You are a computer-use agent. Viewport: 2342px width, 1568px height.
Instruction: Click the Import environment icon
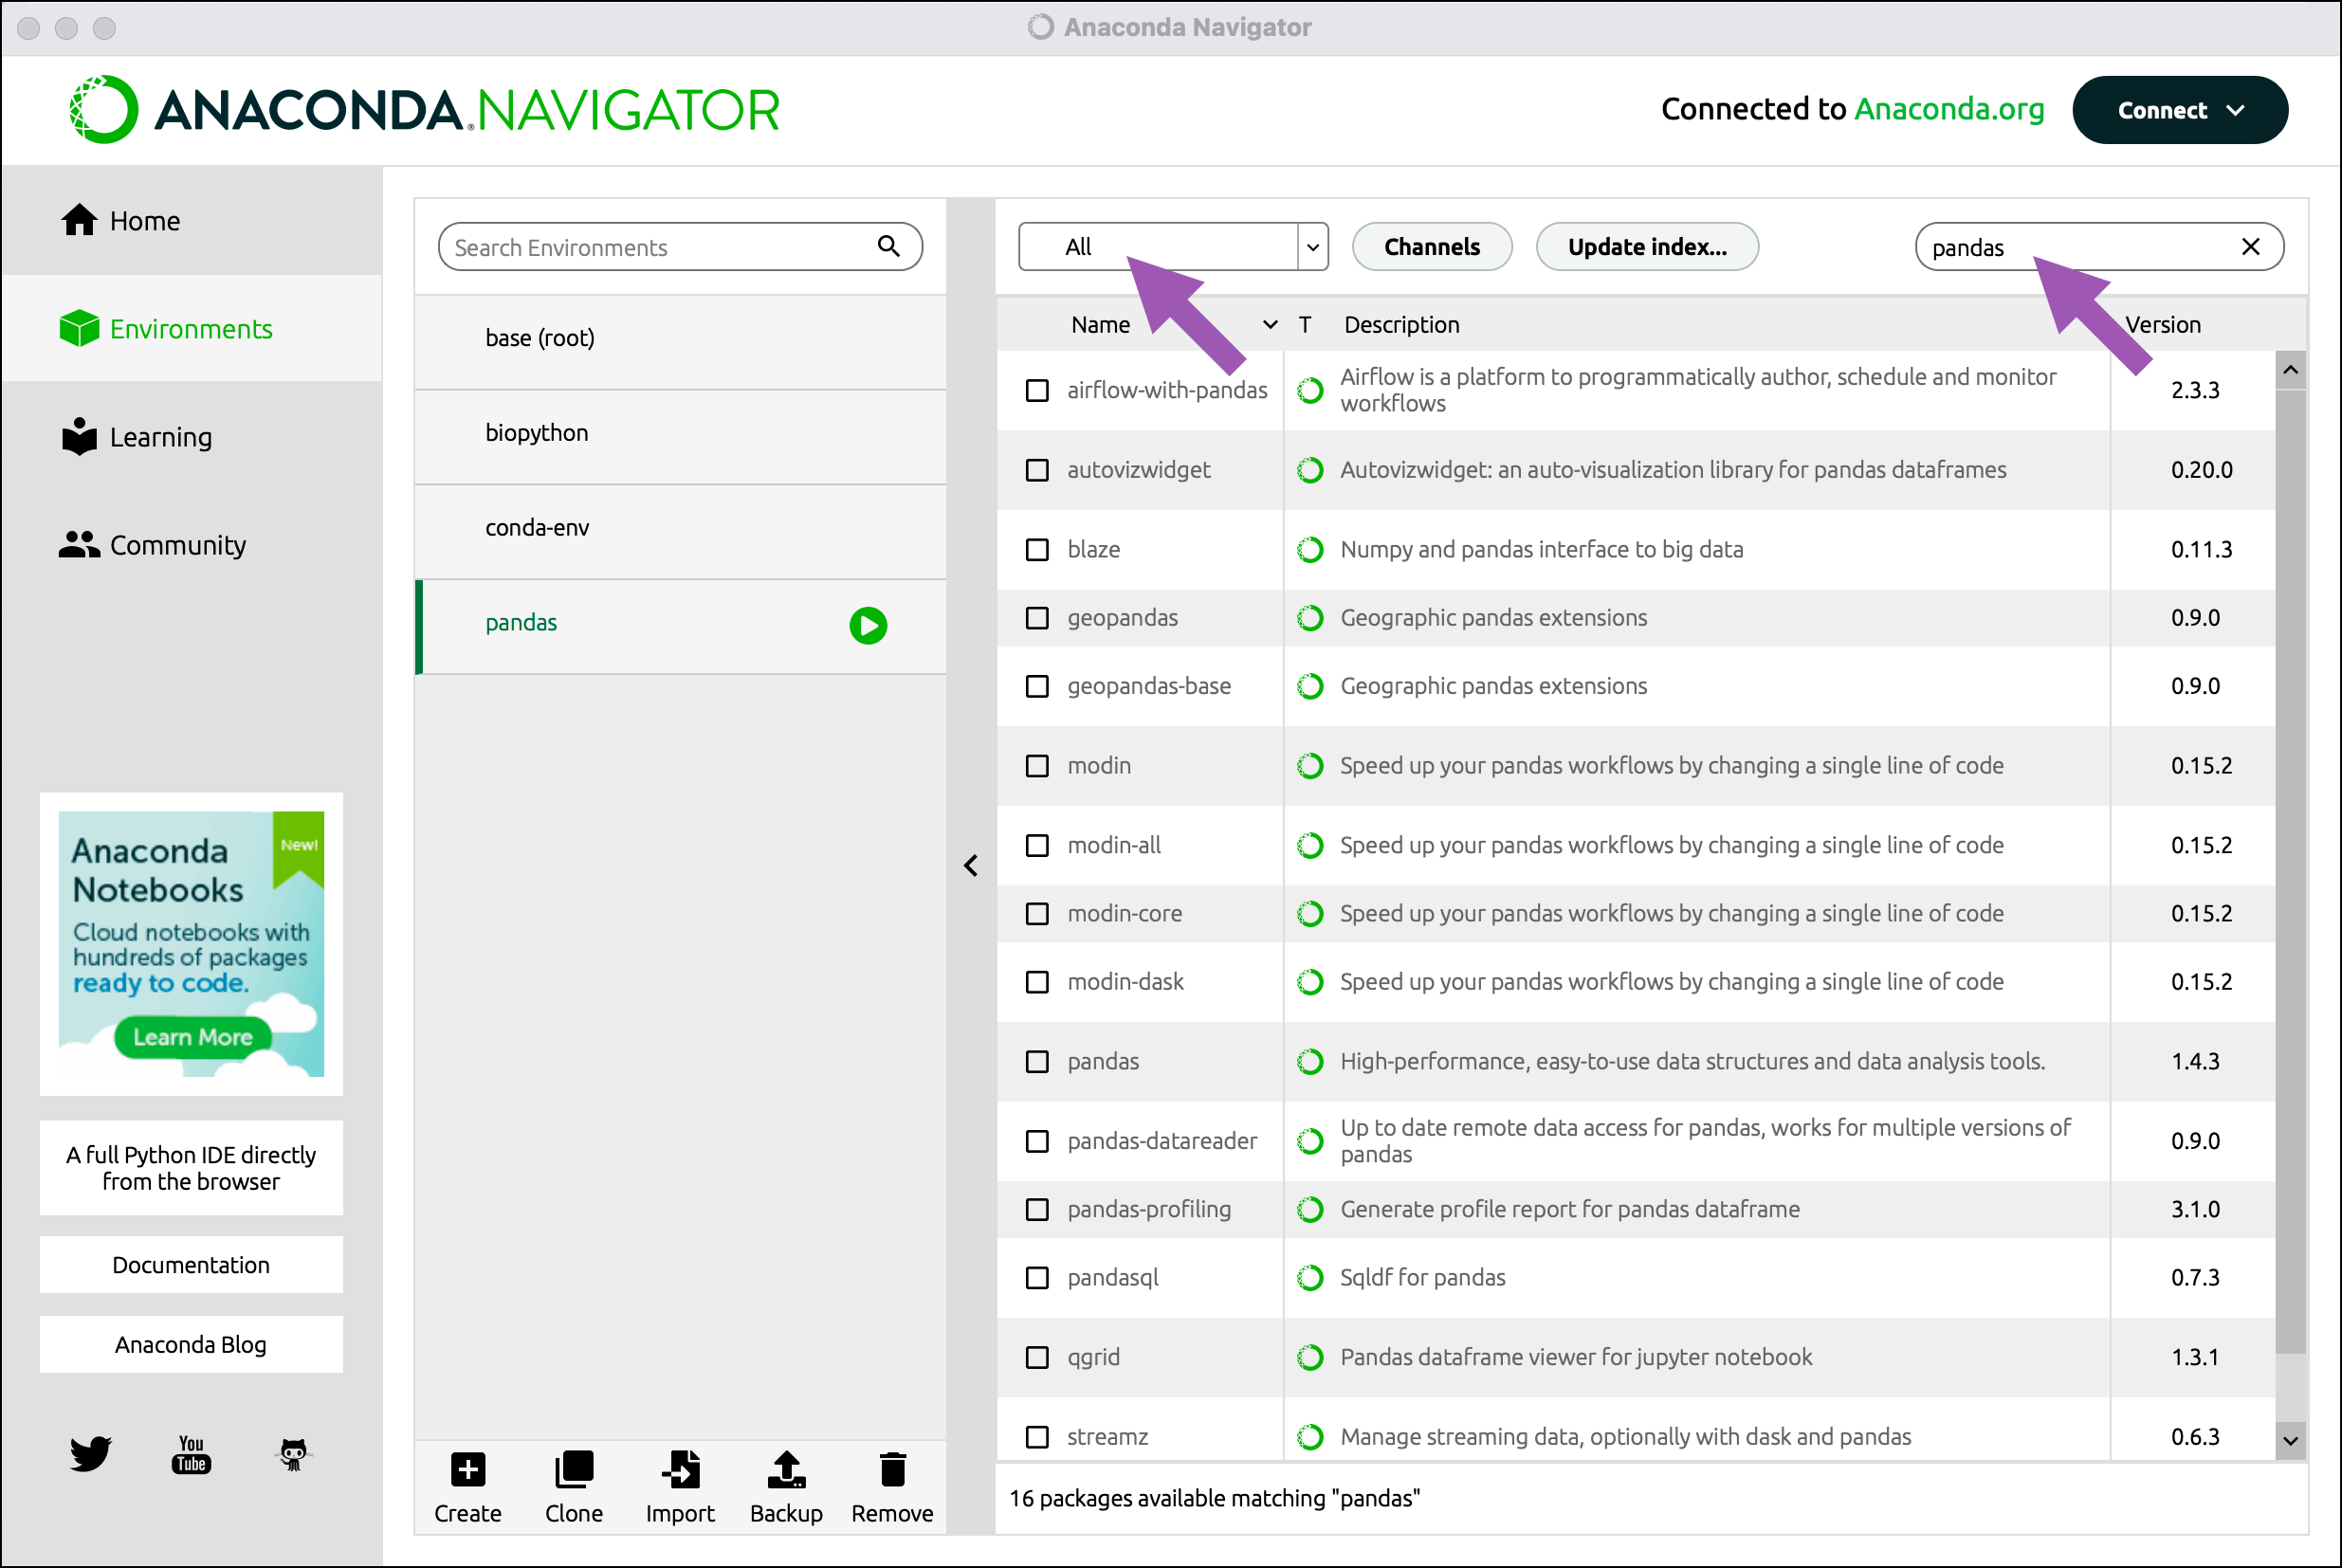tap(680, 1470)
